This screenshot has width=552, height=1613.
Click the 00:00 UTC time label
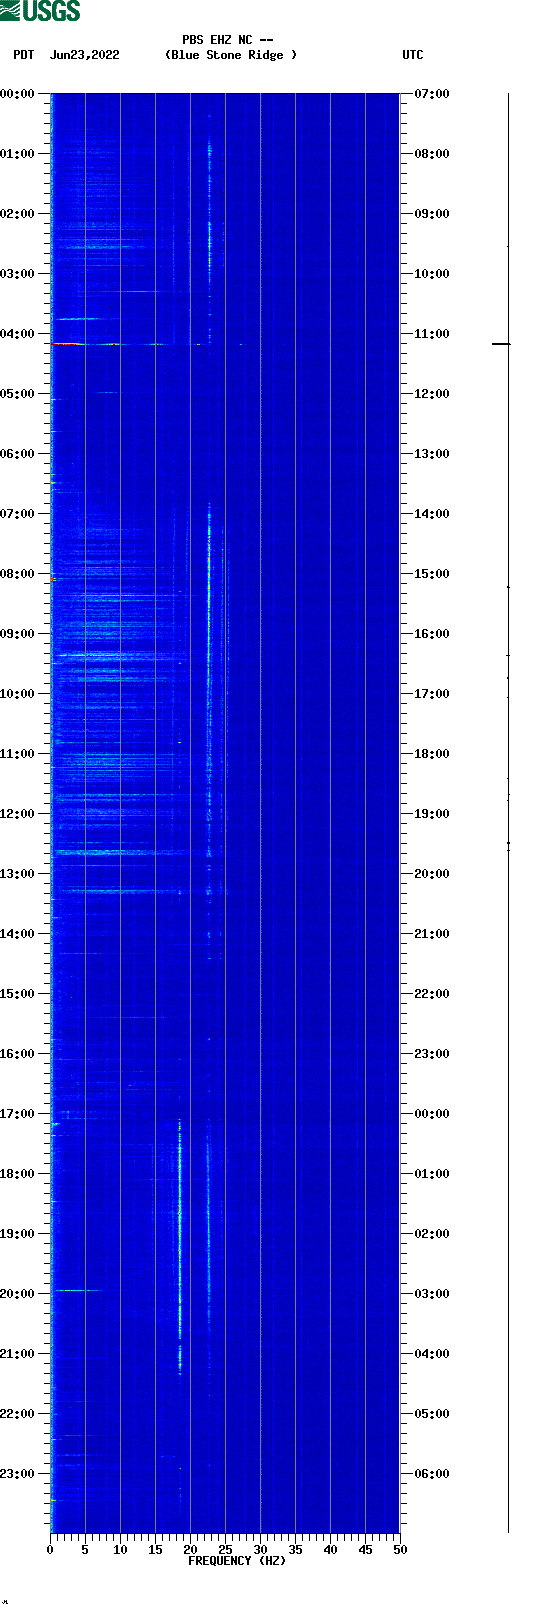pos(432,1113)
